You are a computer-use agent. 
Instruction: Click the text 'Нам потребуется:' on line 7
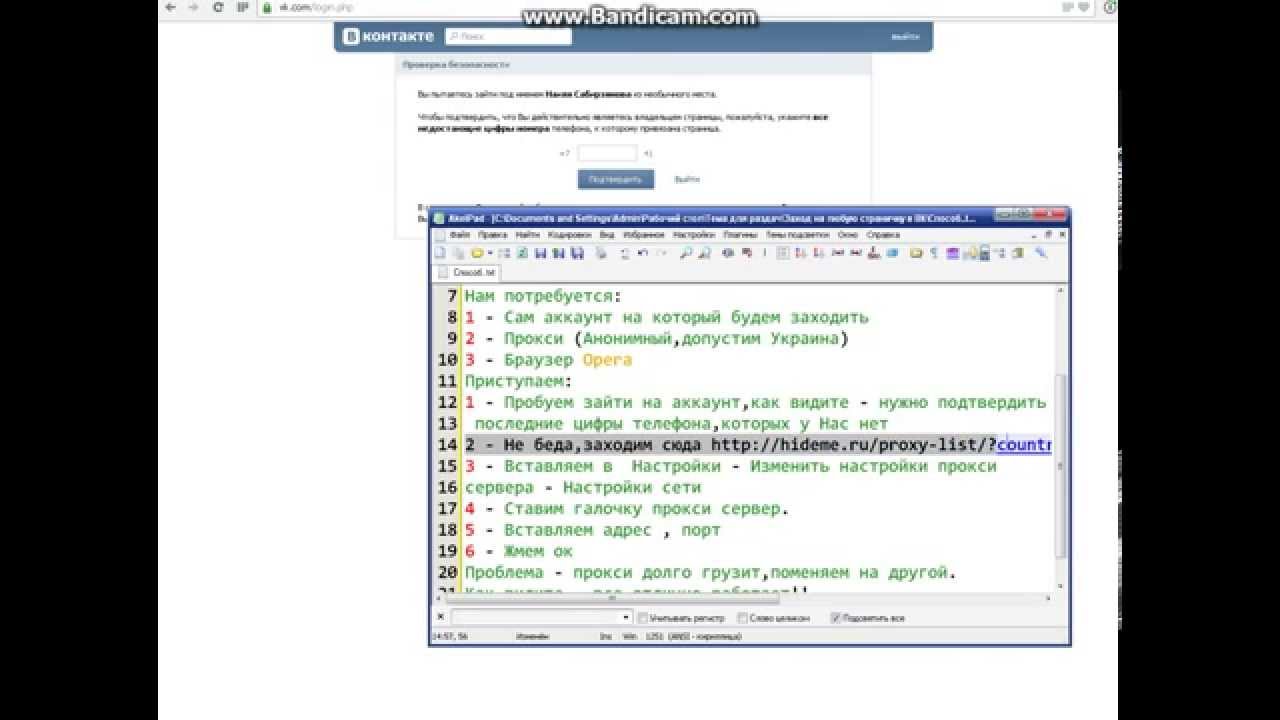point(543,296)
